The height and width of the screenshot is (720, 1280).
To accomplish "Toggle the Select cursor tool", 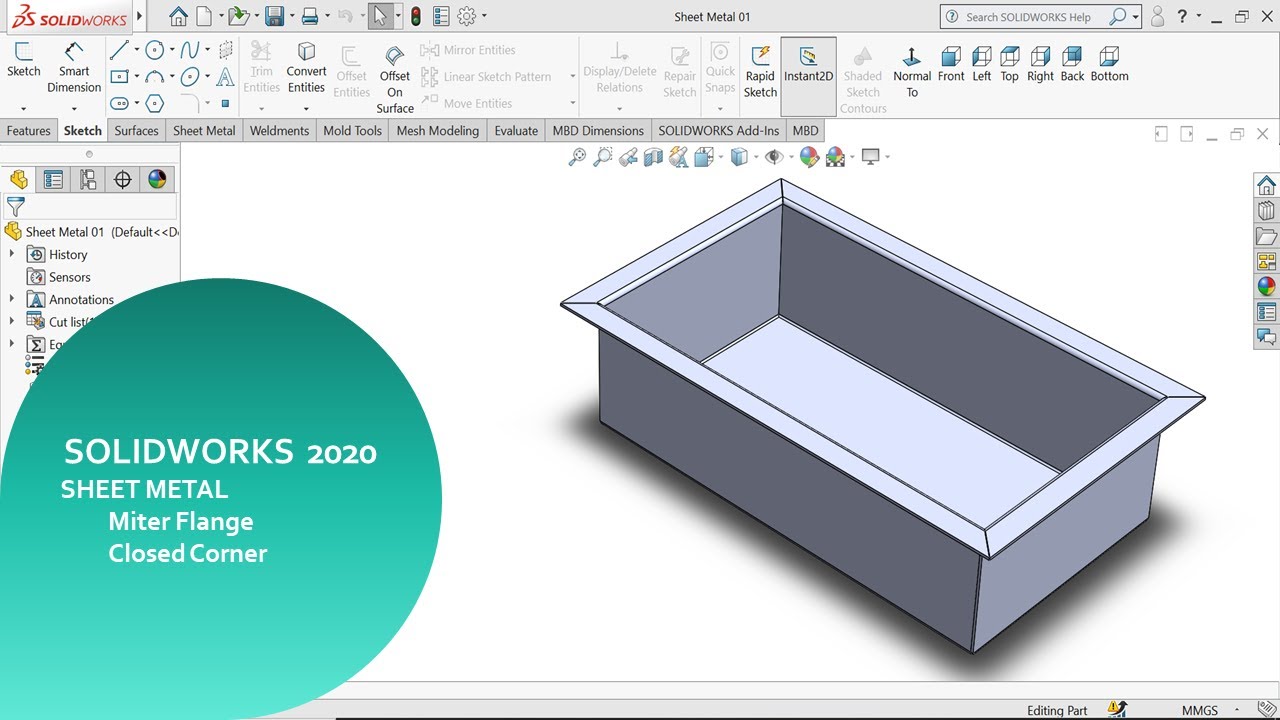I will tap(380, 16).
